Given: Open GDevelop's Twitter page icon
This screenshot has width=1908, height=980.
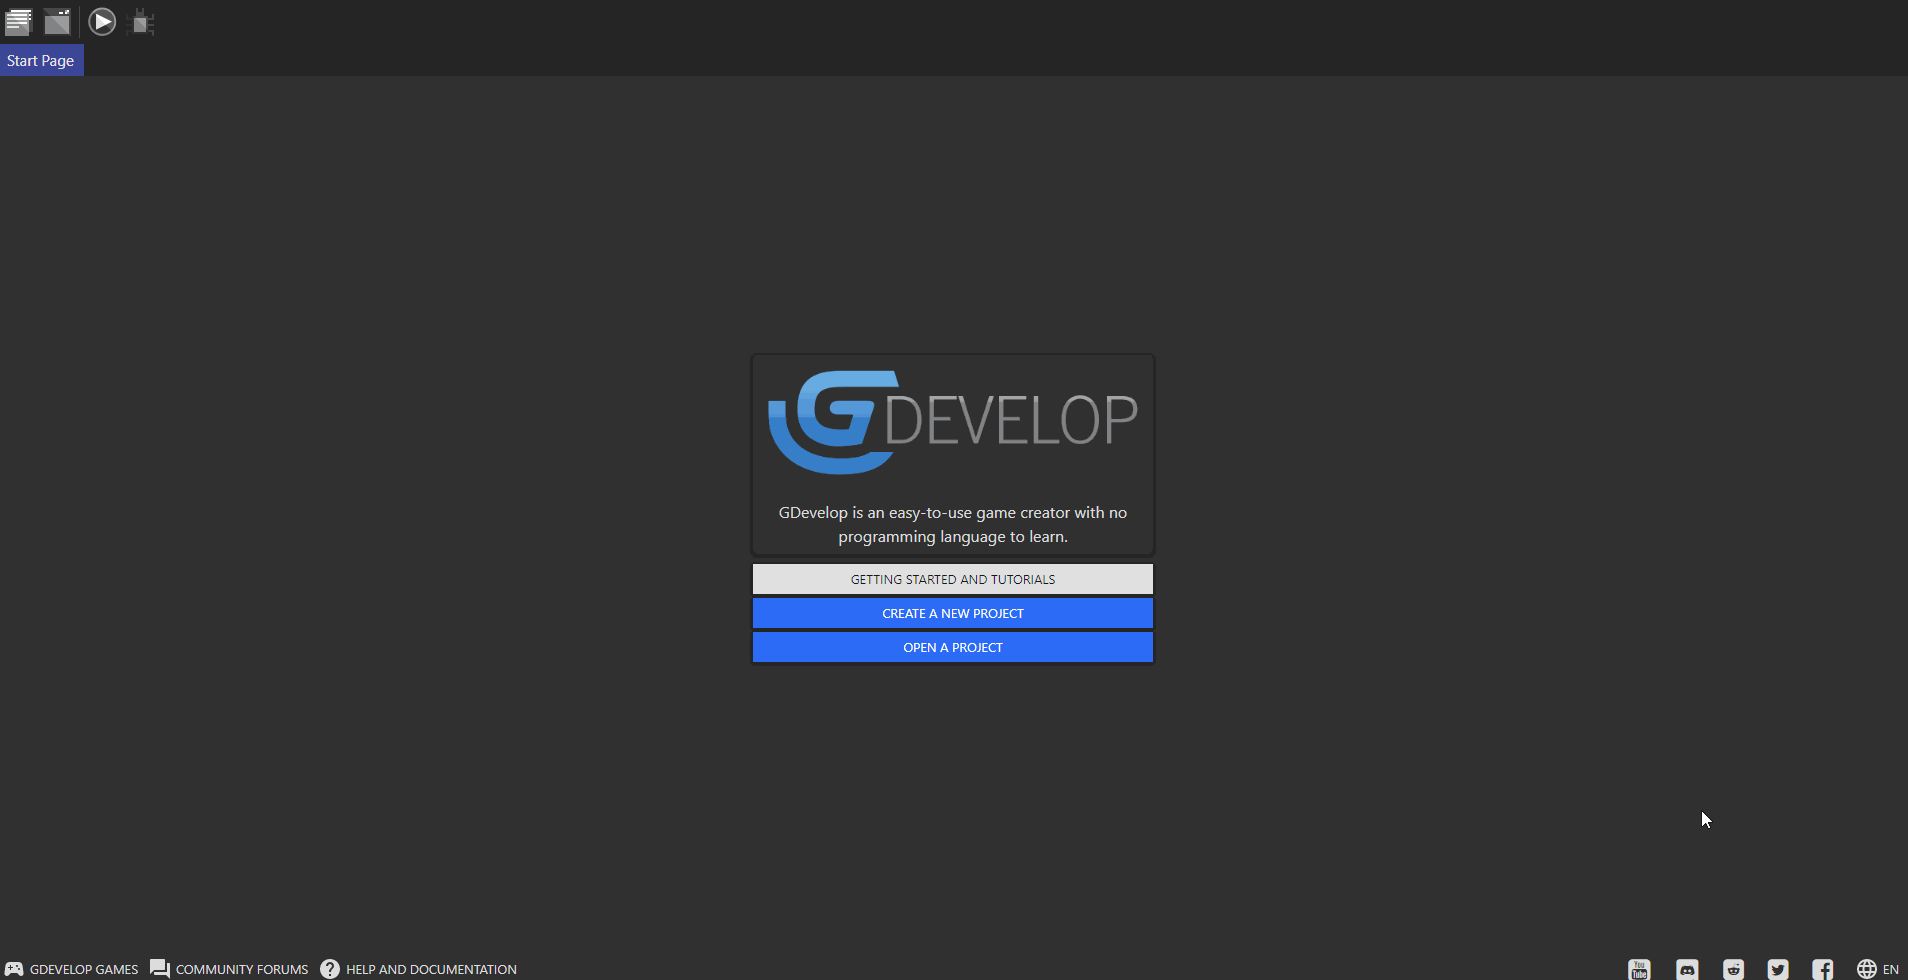Looking at the screenshot, I should point(1779,968).
